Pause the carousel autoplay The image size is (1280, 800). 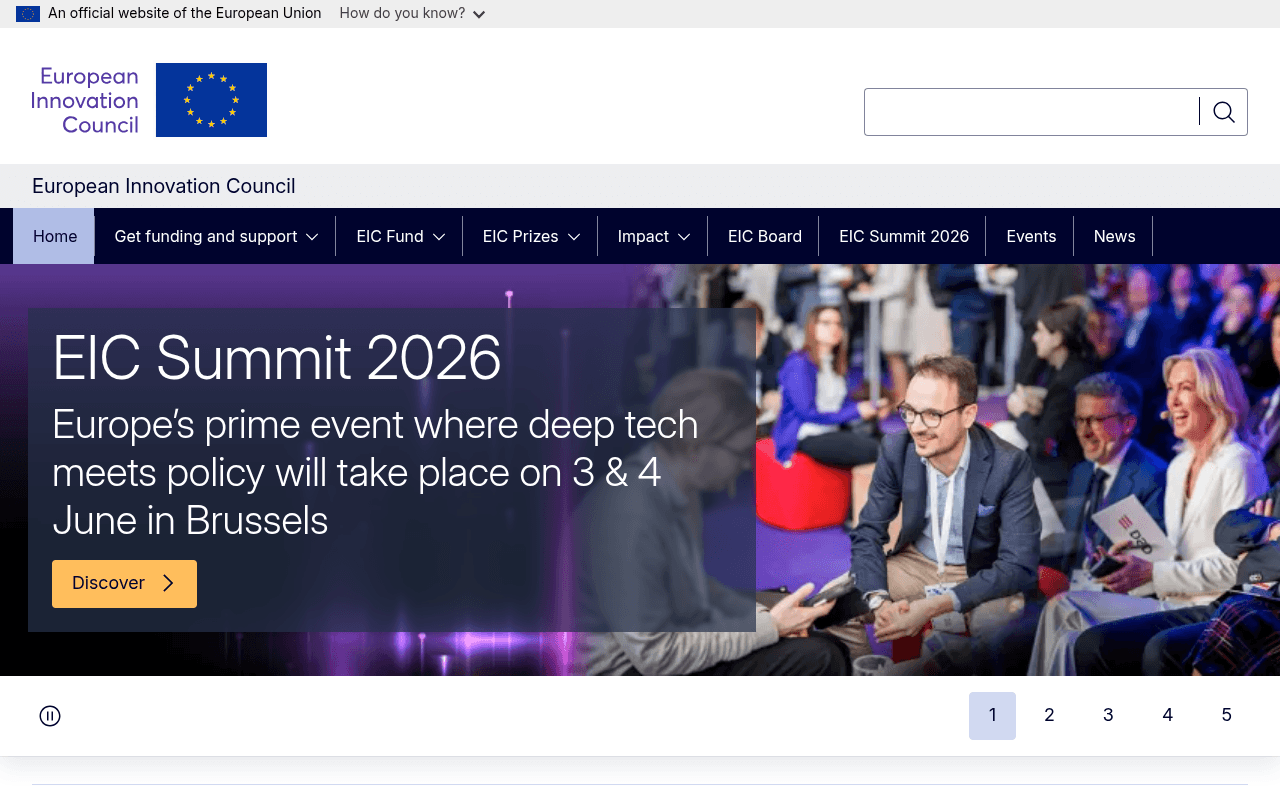(x=50, y=716)
